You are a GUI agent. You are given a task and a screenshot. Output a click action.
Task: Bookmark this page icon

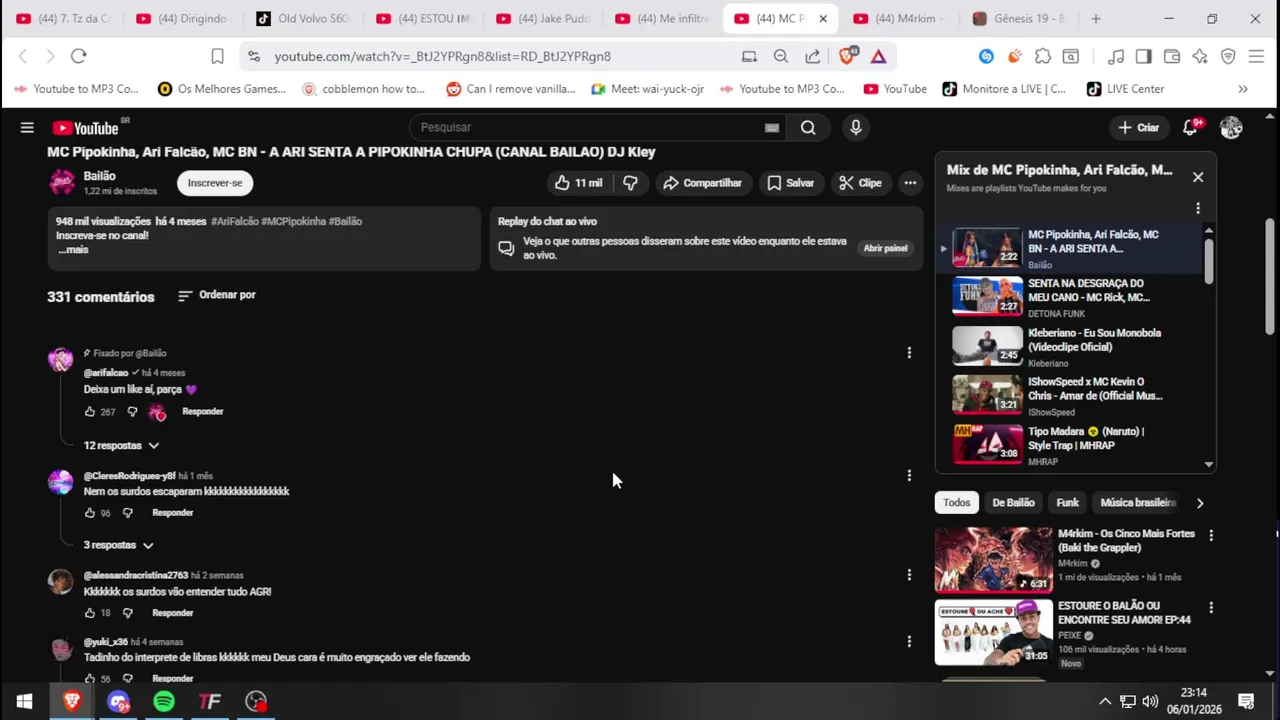click(217, 57)
